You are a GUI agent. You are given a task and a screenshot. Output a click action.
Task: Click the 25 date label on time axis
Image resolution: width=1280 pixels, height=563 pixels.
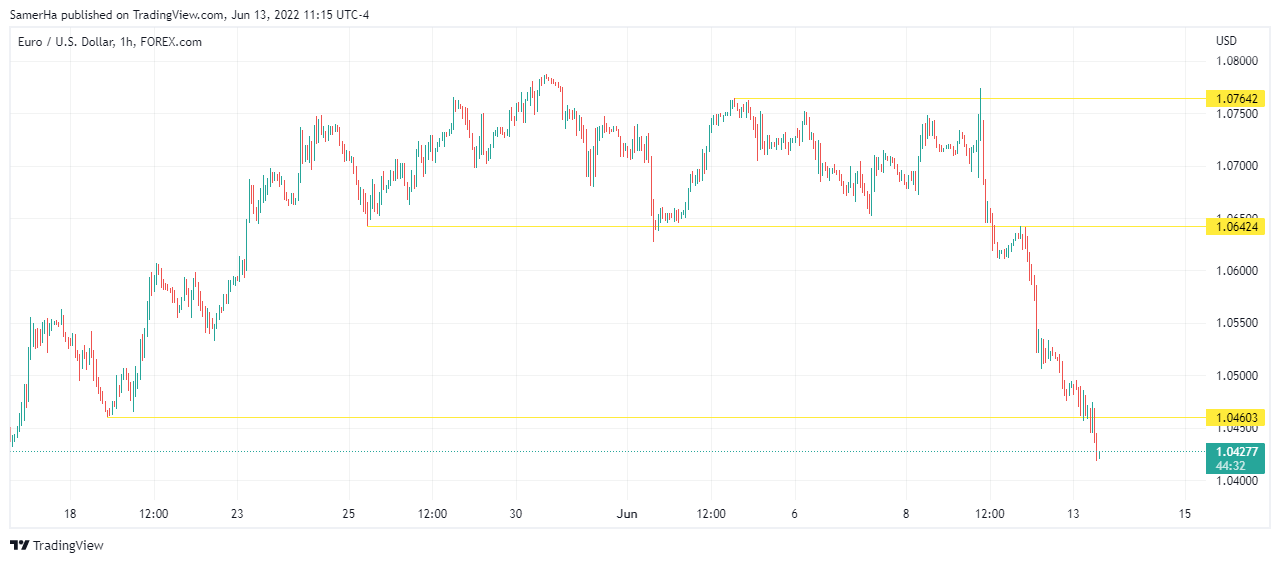(x=348, y=514)
